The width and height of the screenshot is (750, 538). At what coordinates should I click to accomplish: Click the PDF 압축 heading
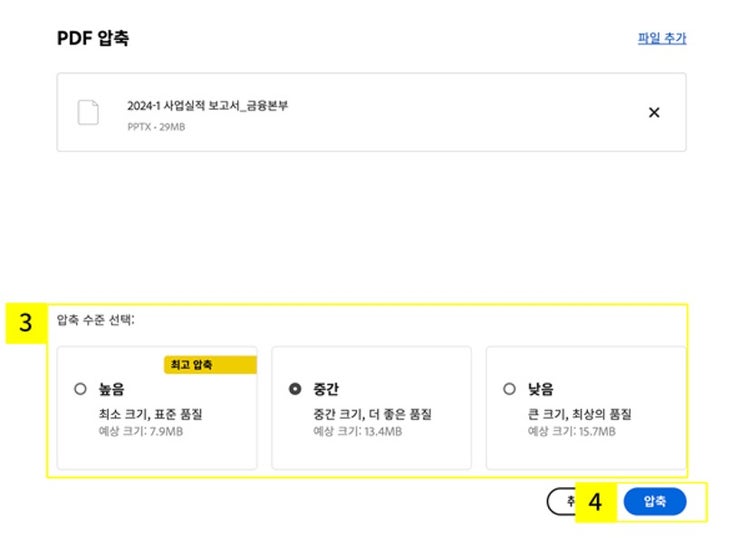pyautogui.click(x=92, y=39)
